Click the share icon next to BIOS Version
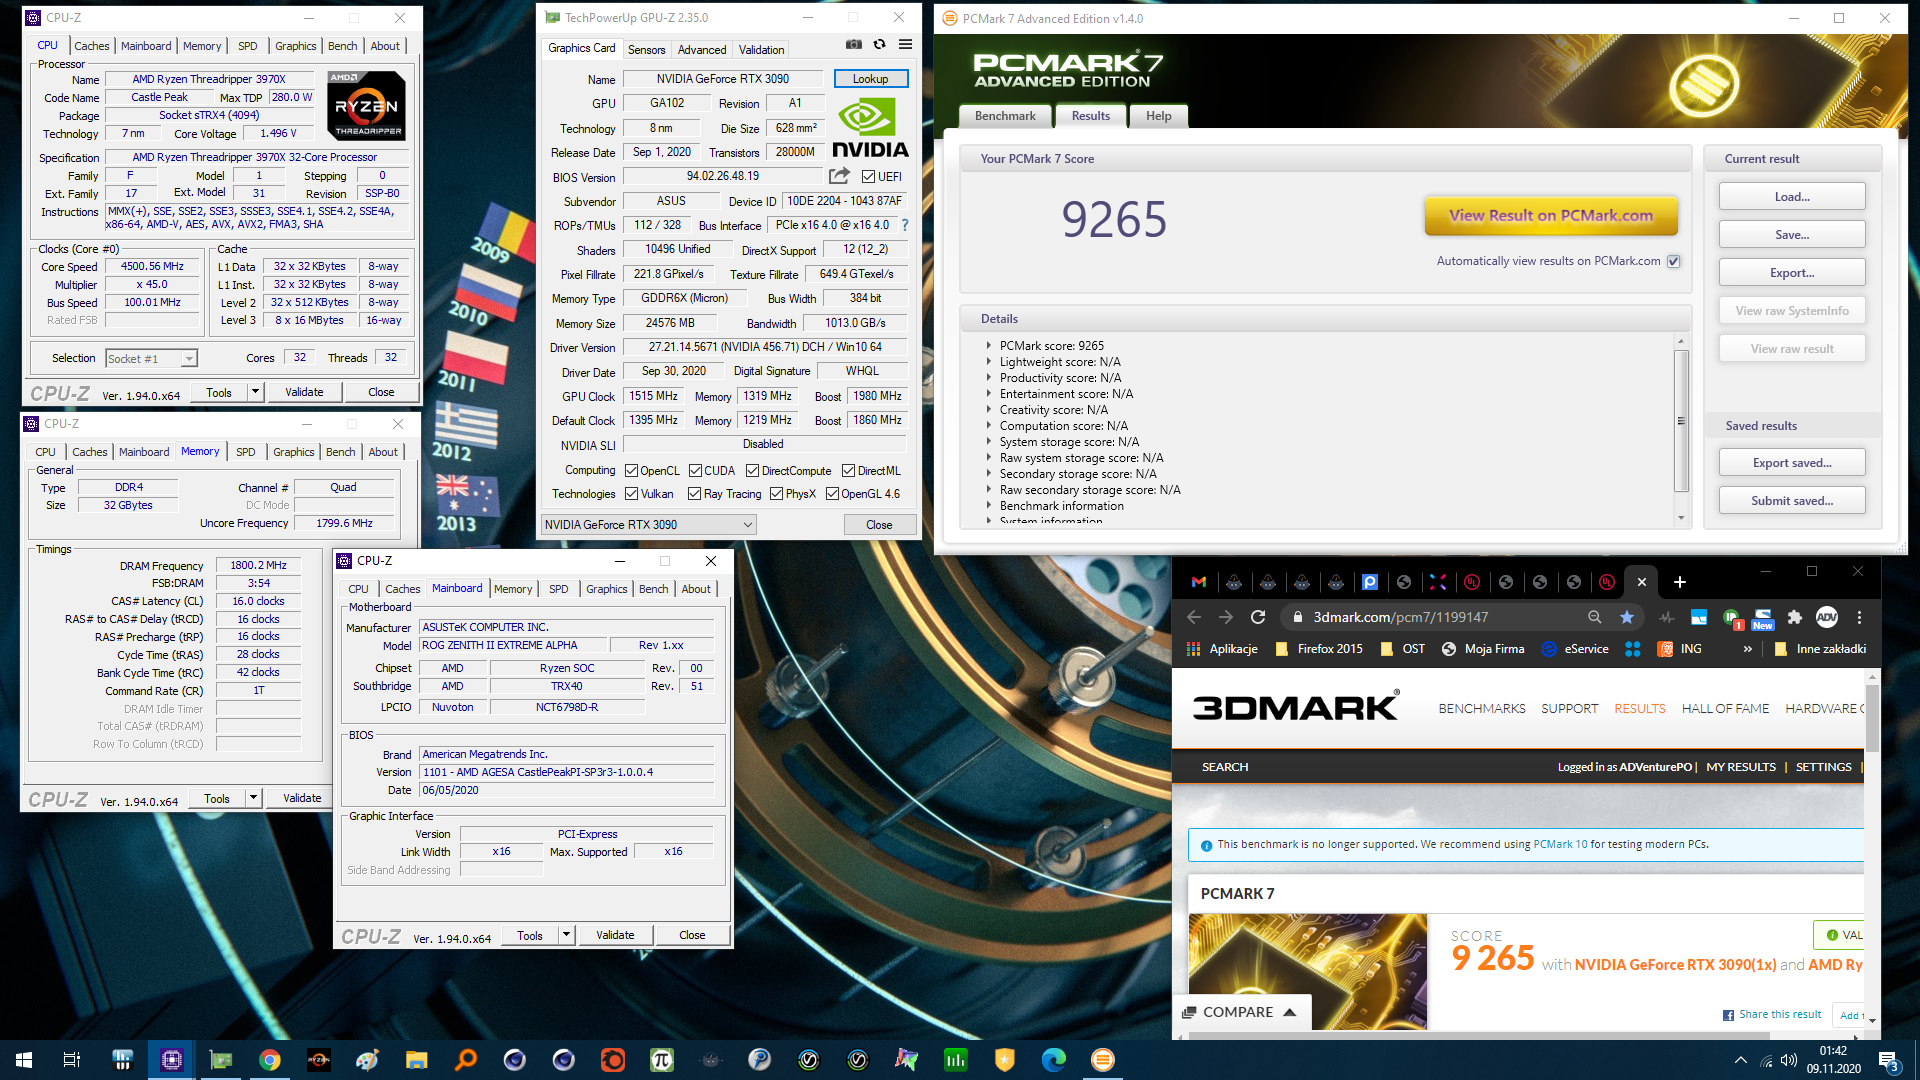The width and height of the screenshot is (1920, 1080). [x=839, y=176]
